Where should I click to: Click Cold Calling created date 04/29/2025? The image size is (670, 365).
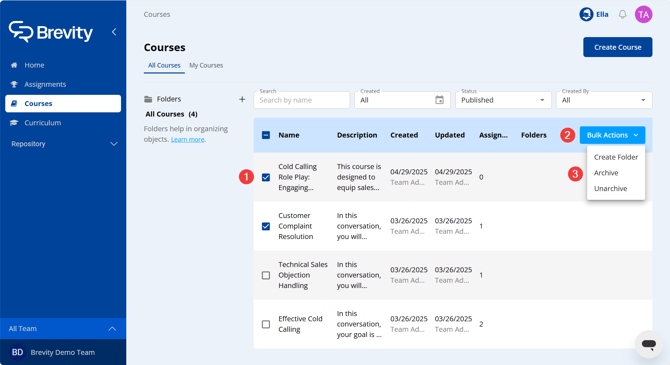(408, 172)
